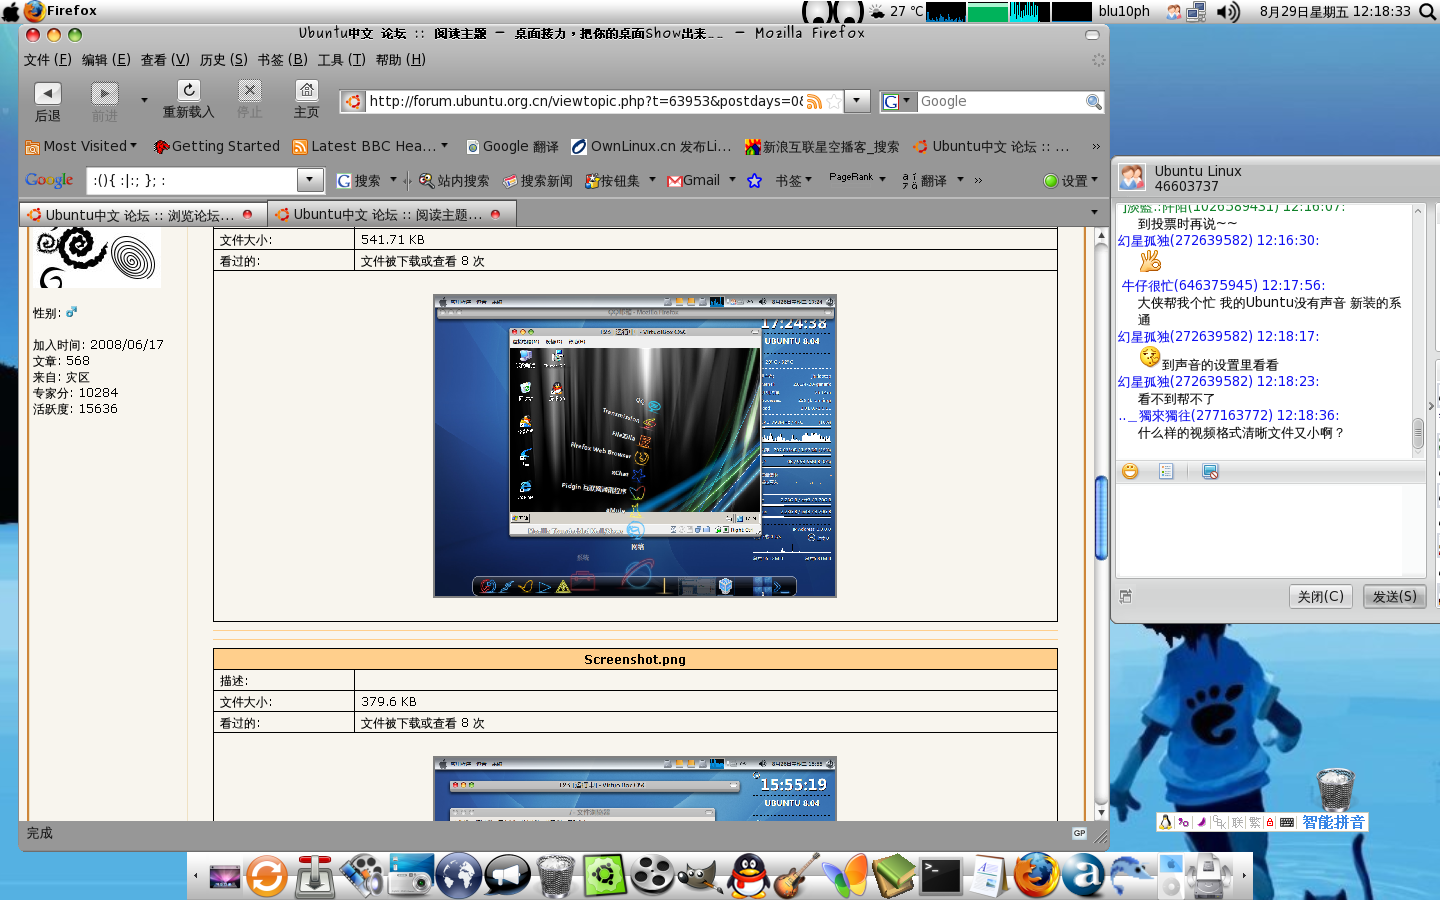
Task: Open Terminal from the dock
Action: click(940, 876)
